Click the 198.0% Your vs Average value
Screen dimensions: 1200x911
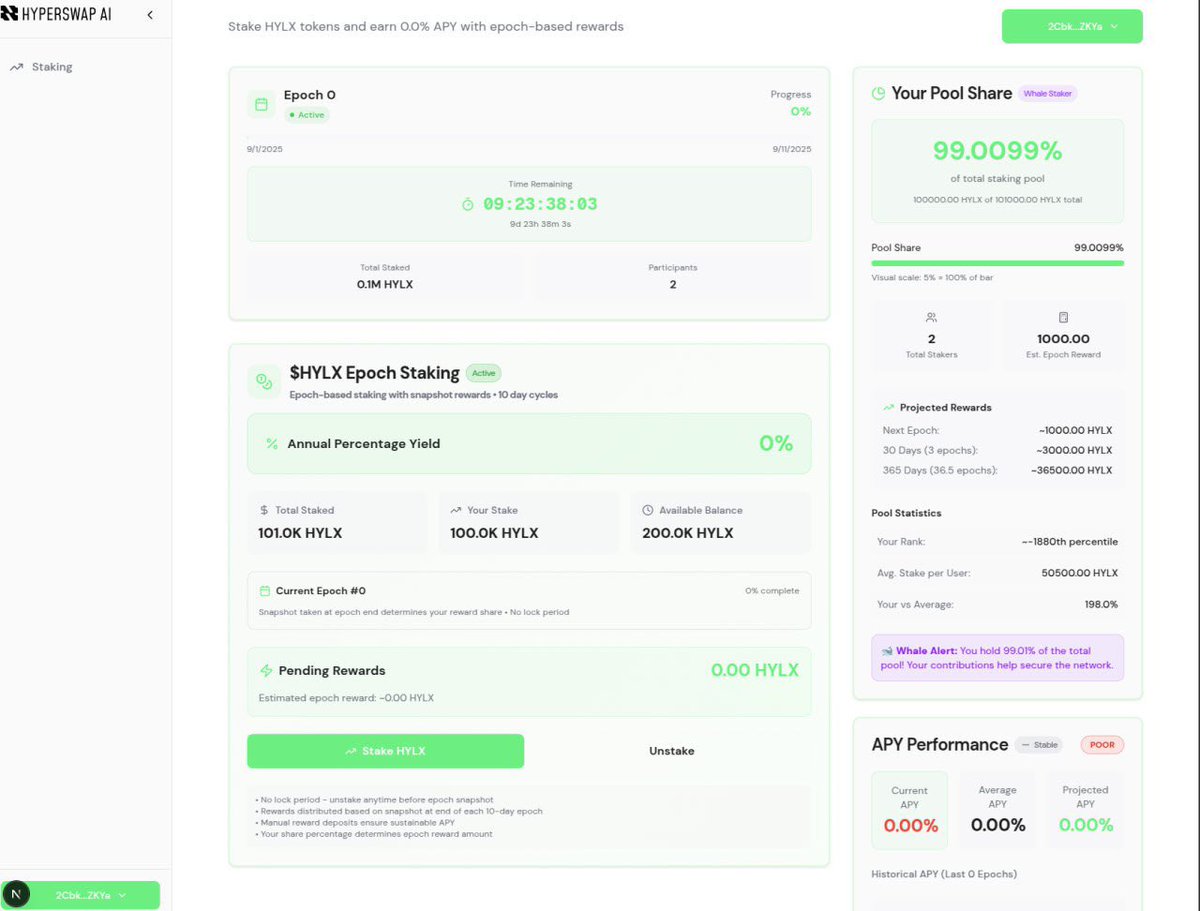[1099, 604]
